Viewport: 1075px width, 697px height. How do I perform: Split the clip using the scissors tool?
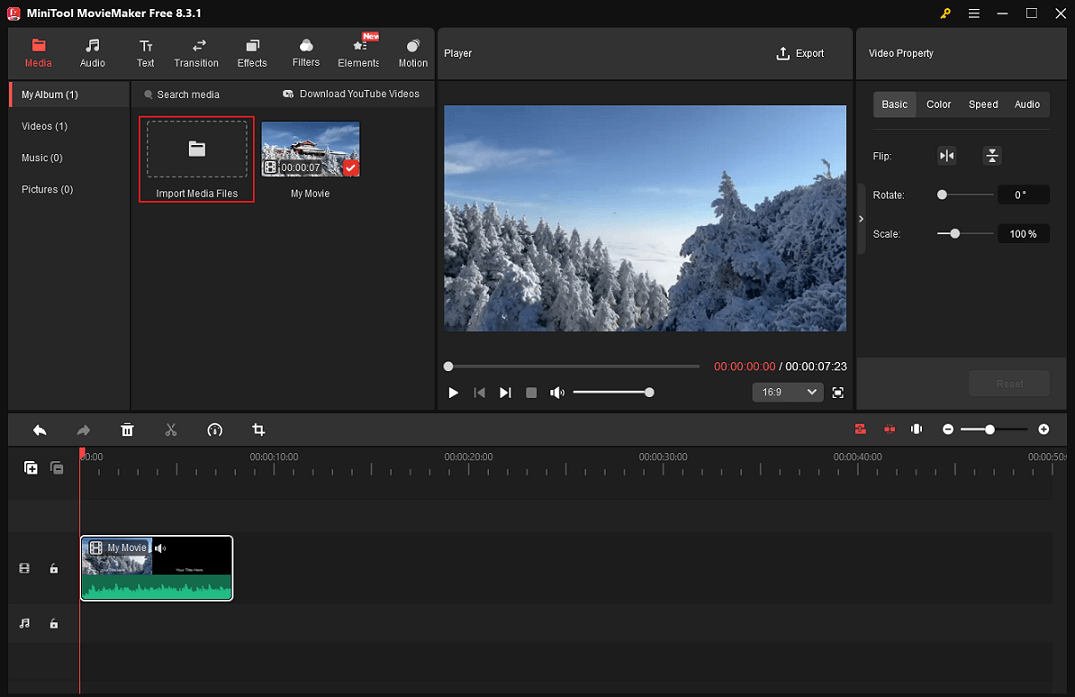171,429
